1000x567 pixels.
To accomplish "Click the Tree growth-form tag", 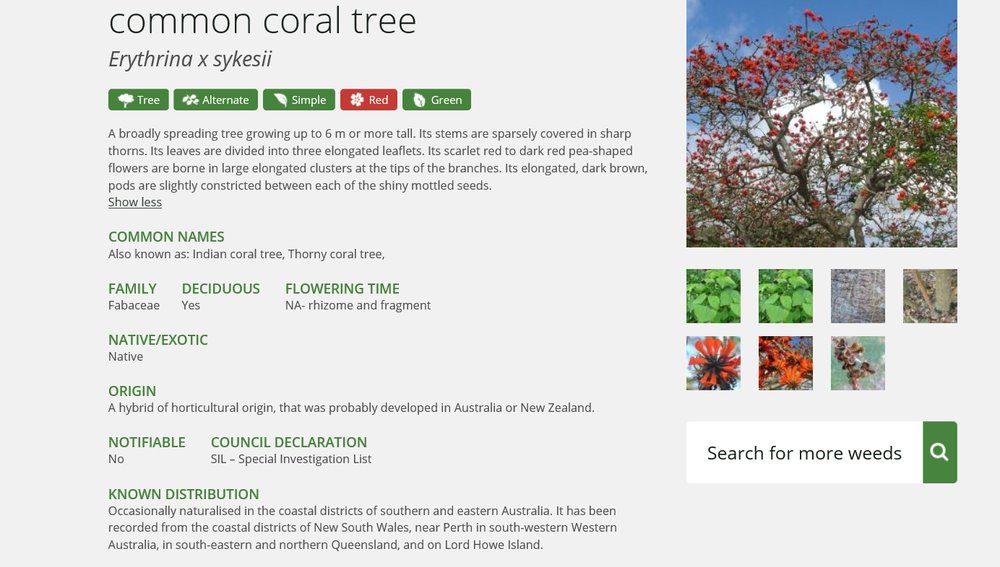I will pyautogui.click(x=138, y=99).
